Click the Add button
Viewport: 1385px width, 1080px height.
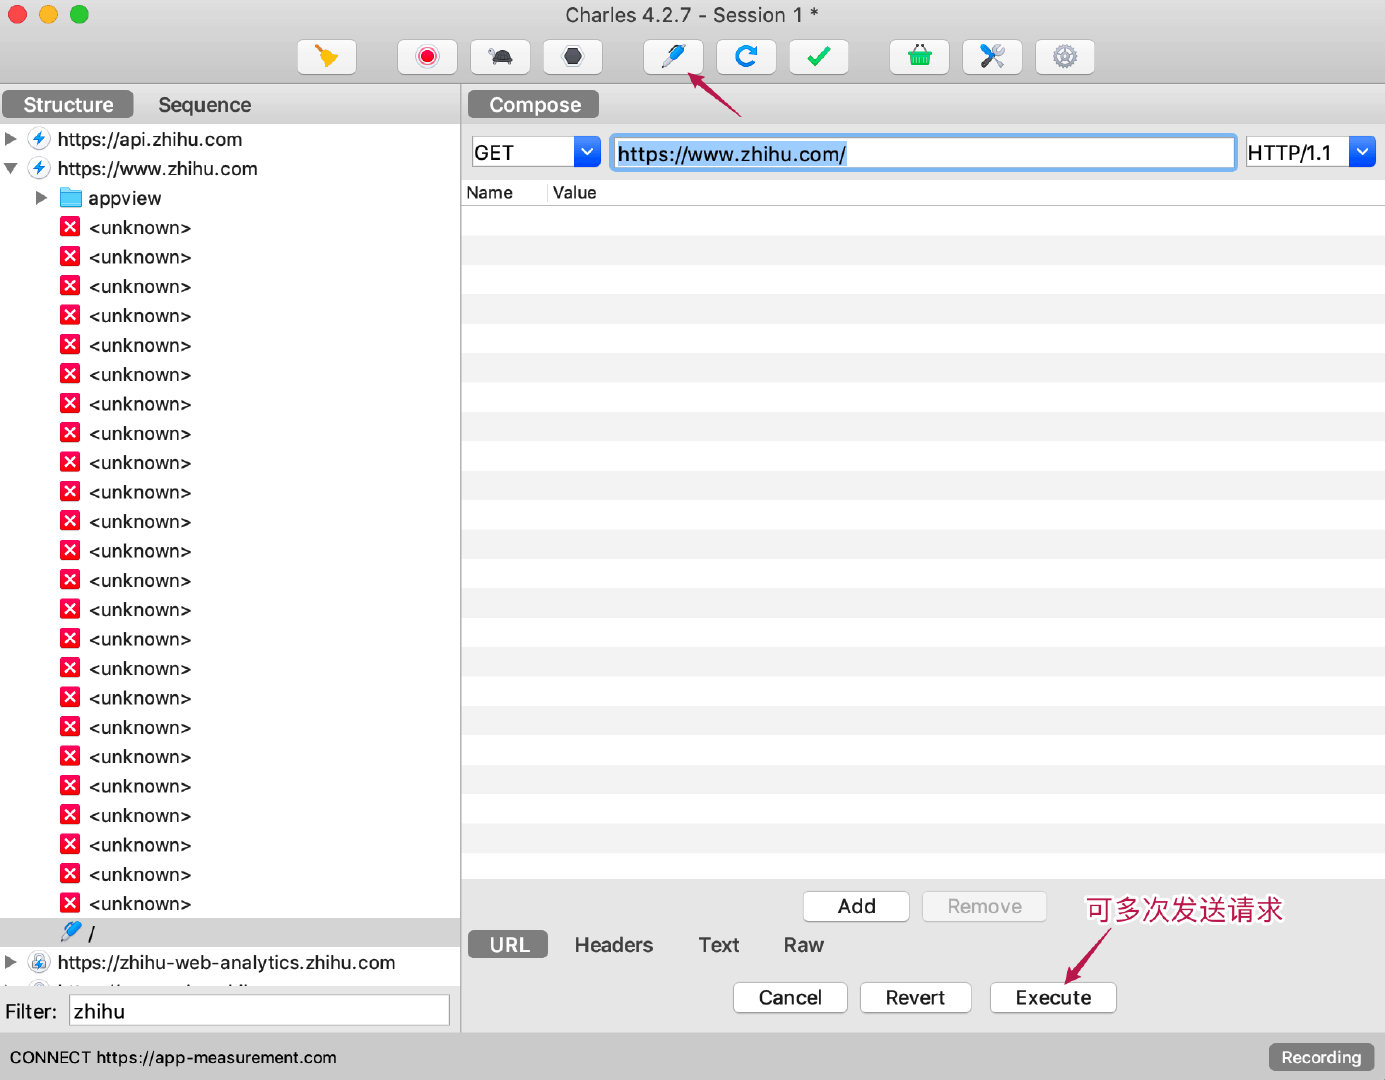pos(856,906)
